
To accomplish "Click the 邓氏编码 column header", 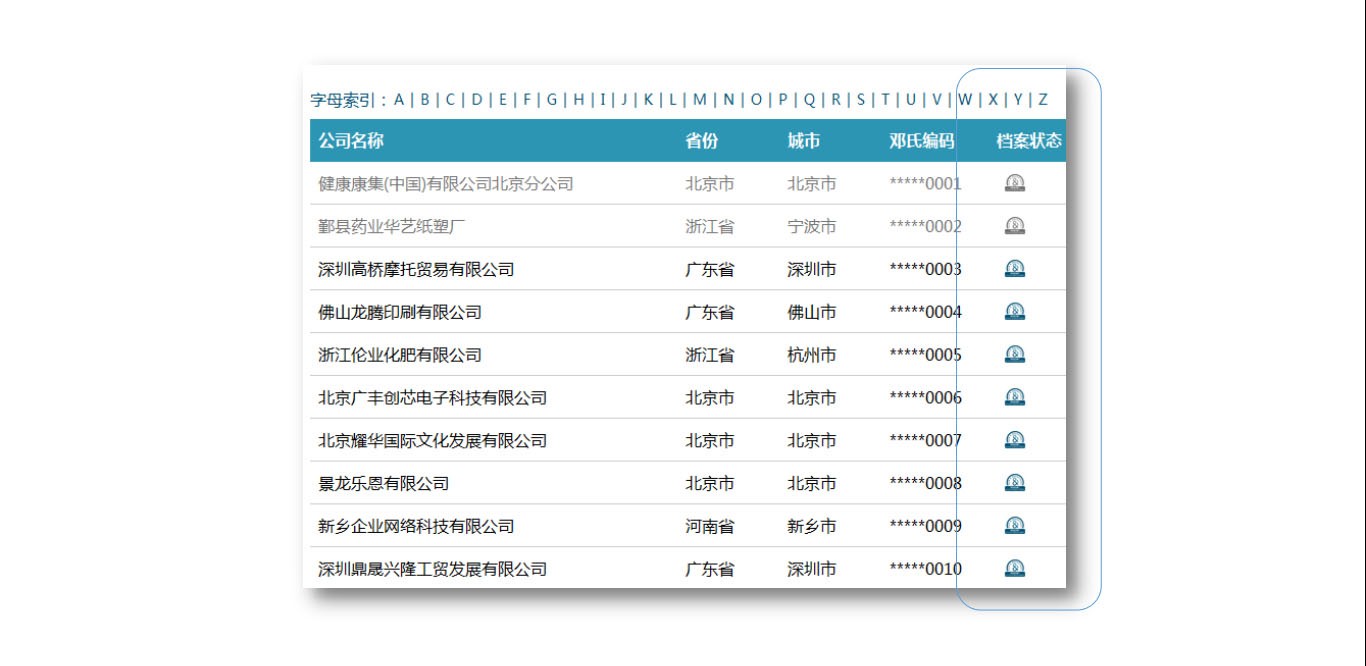I will 921,141.
